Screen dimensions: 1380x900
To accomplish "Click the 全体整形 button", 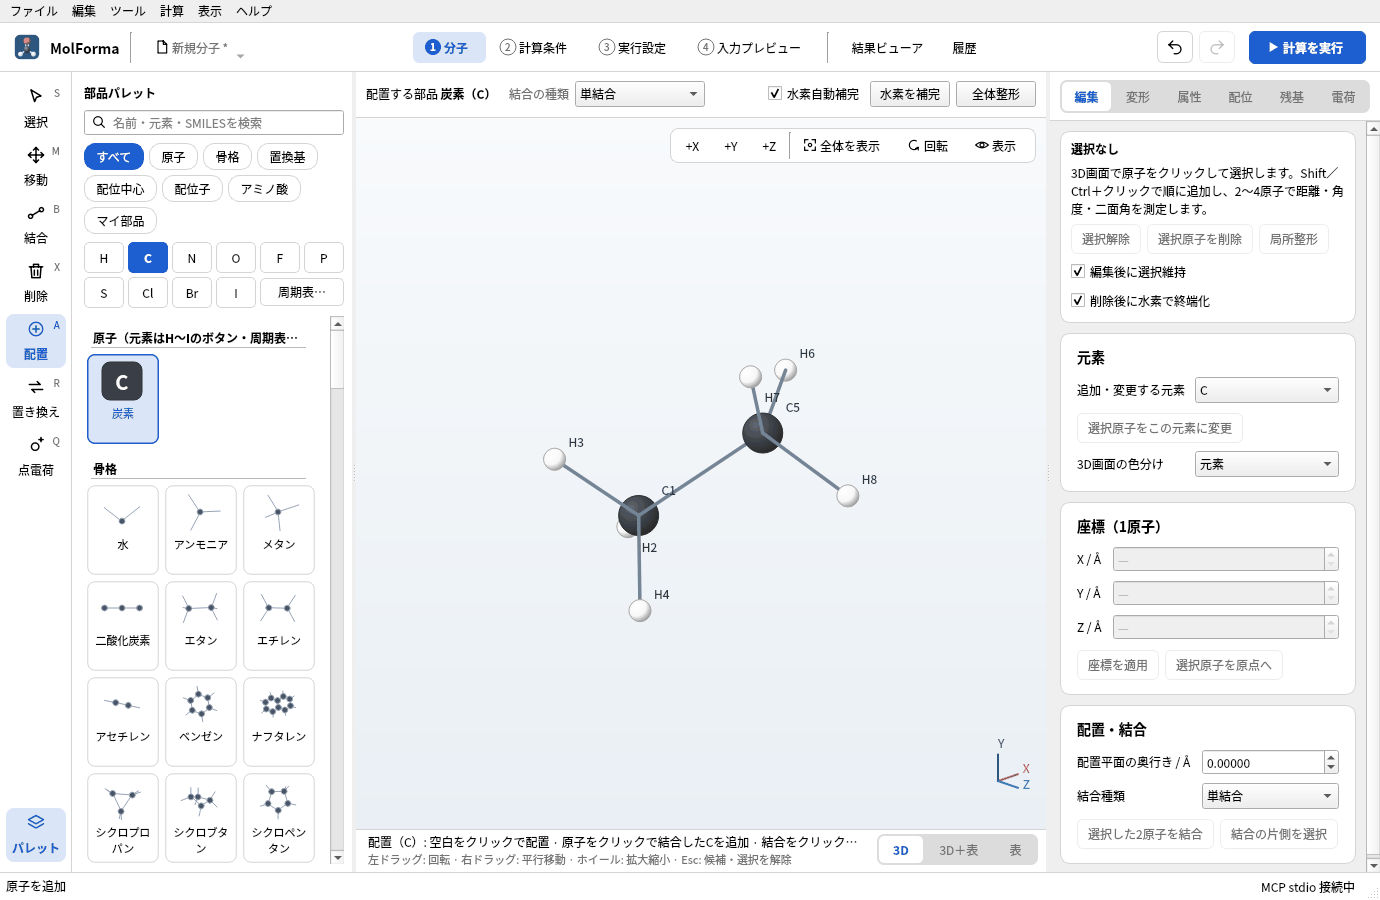I will point(996,94).
